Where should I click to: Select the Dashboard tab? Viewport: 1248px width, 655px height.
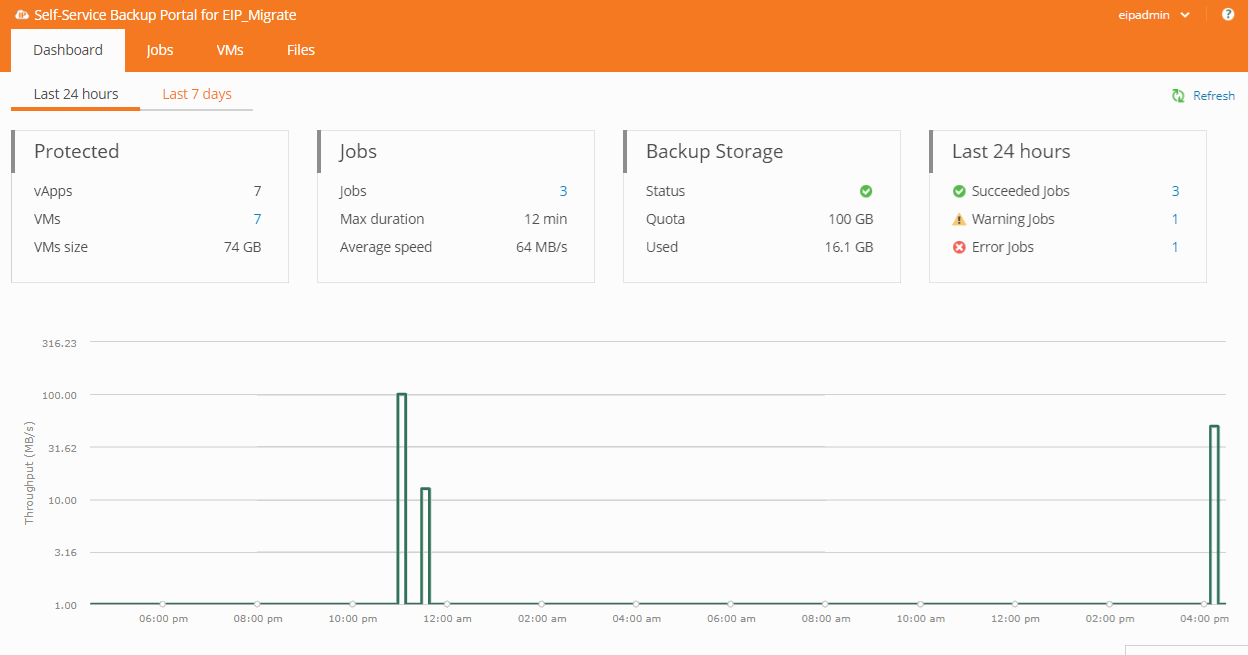pos(68,50)
